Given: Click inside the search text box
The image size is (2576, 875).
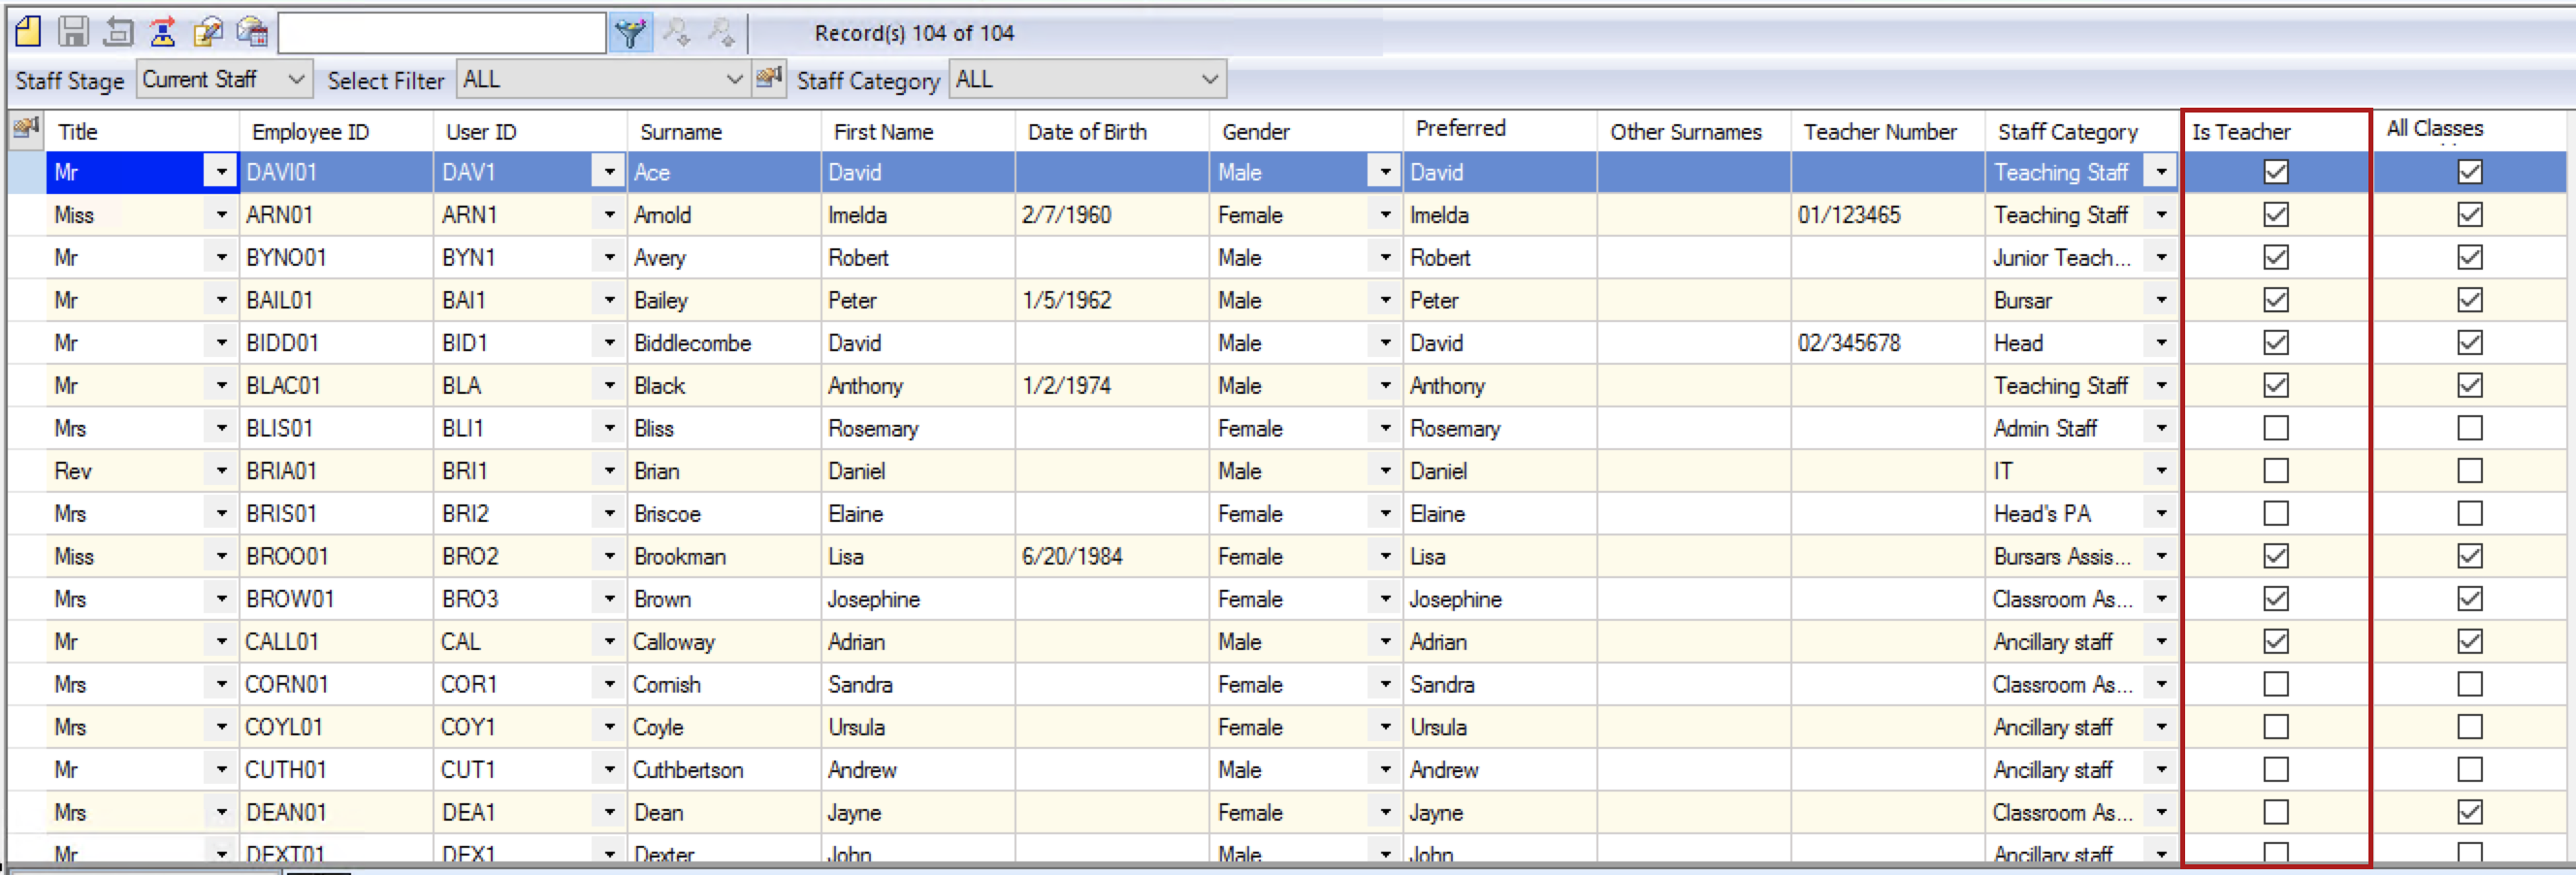Looking at the screenshot, I should coord(443,32).
